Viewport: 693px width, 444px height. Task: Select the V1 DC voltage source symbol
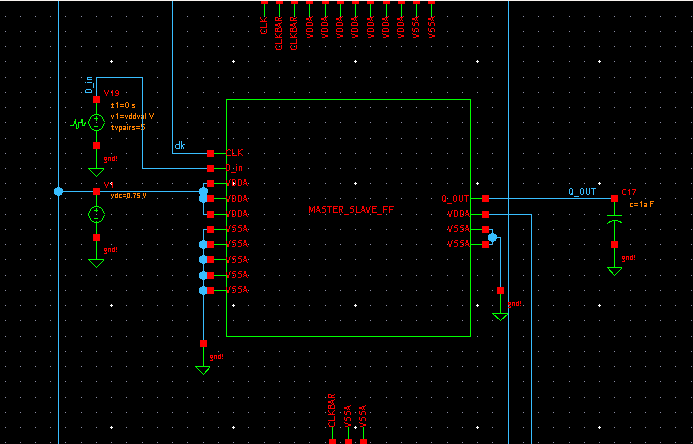(x=96, y=214)
